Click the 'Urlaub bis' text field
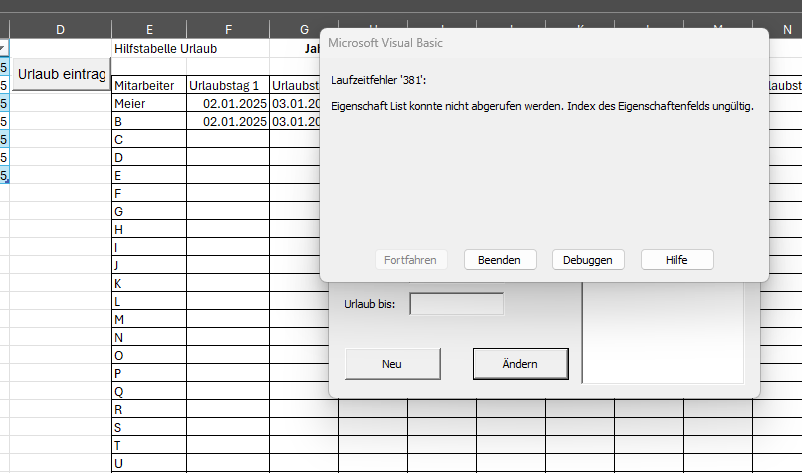The width and height of the screenshot is (802, 473). tap(457, 304)
